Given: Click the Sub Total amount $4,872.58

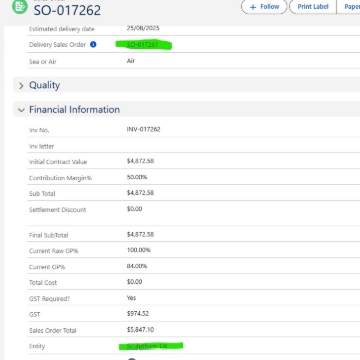Looking at the screenshot, I should tap(140, 193).
